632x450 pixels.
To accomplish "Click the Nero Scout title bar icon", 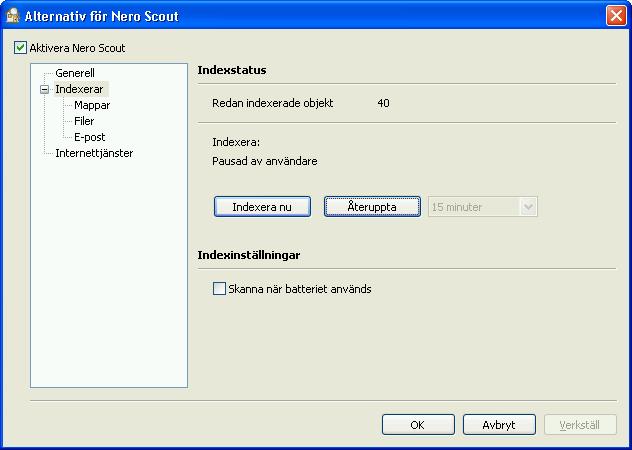I will [13, 15].
